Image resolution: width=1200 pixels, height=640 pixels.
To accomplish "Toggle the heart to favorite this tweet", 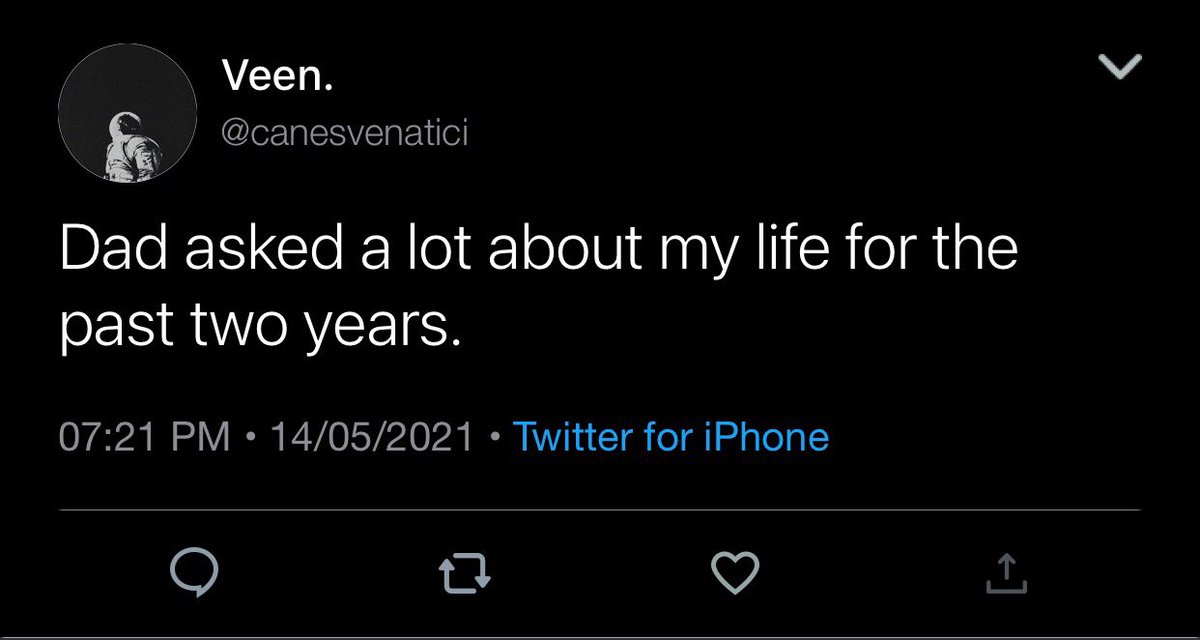I will coord(736,571).
